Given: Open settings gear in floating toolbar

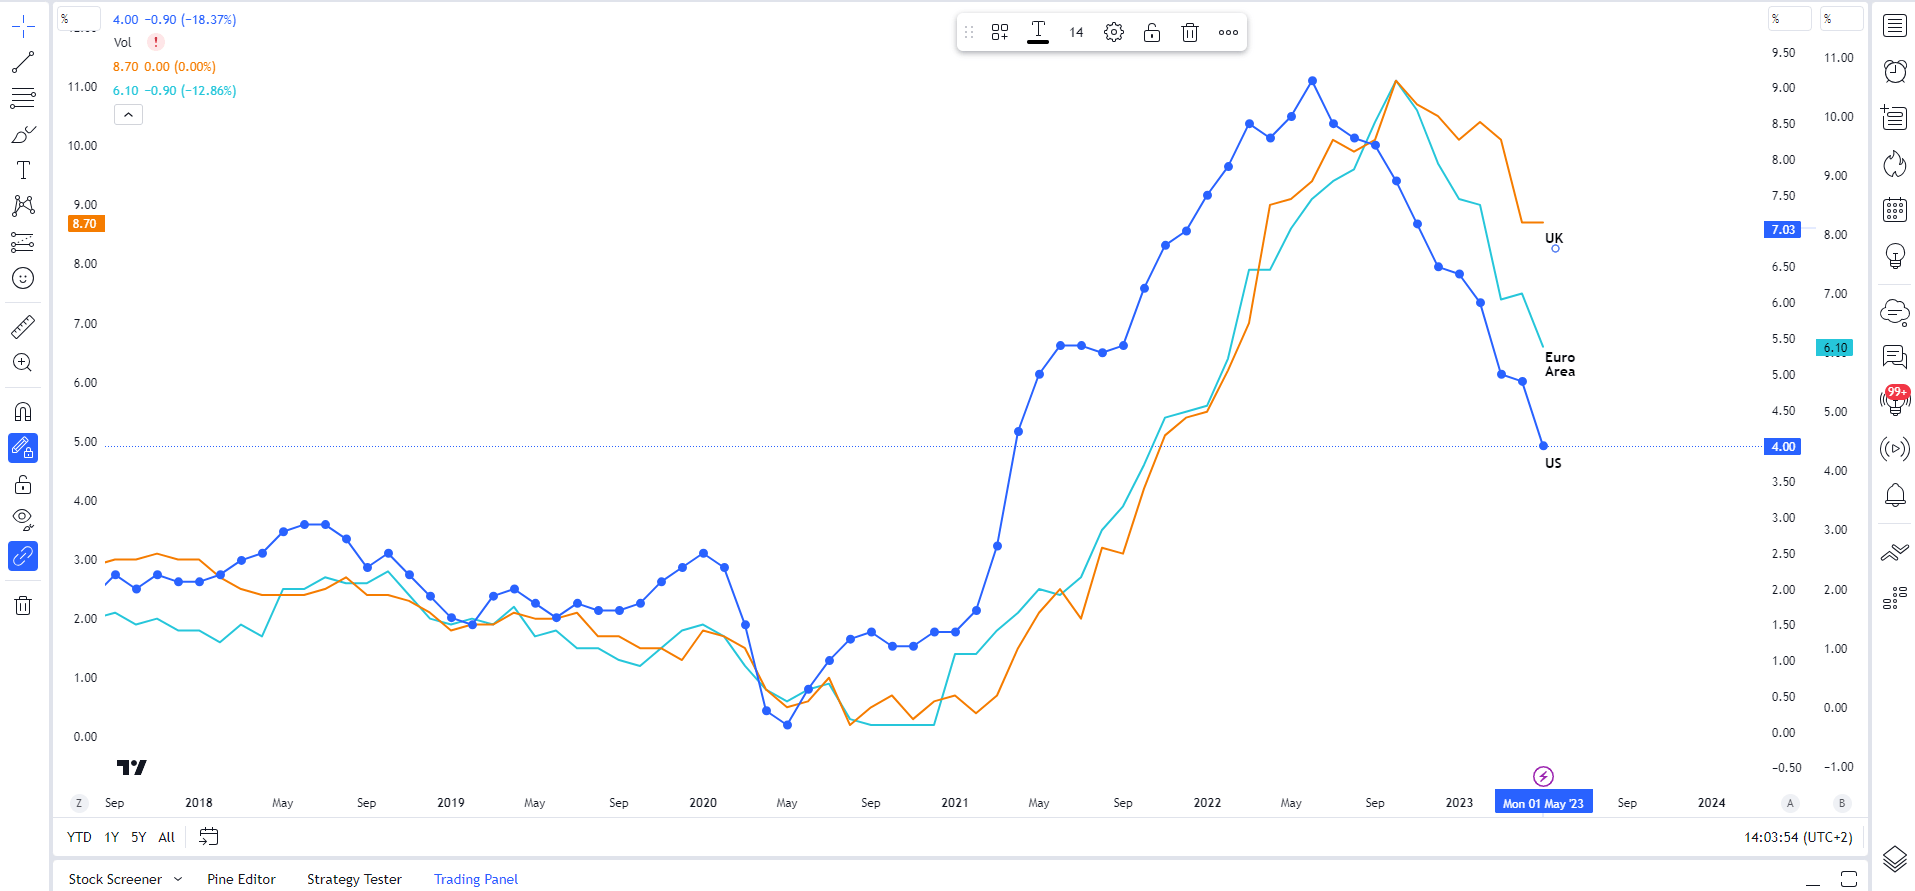Looking at the screenshot, I should coord(1114,32).
